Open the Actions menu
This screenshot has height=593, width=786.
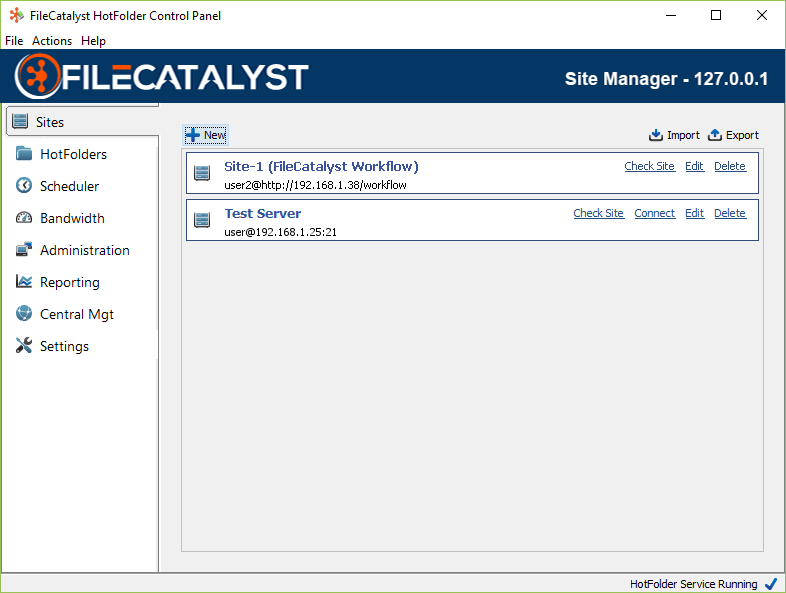pos(52,41)
